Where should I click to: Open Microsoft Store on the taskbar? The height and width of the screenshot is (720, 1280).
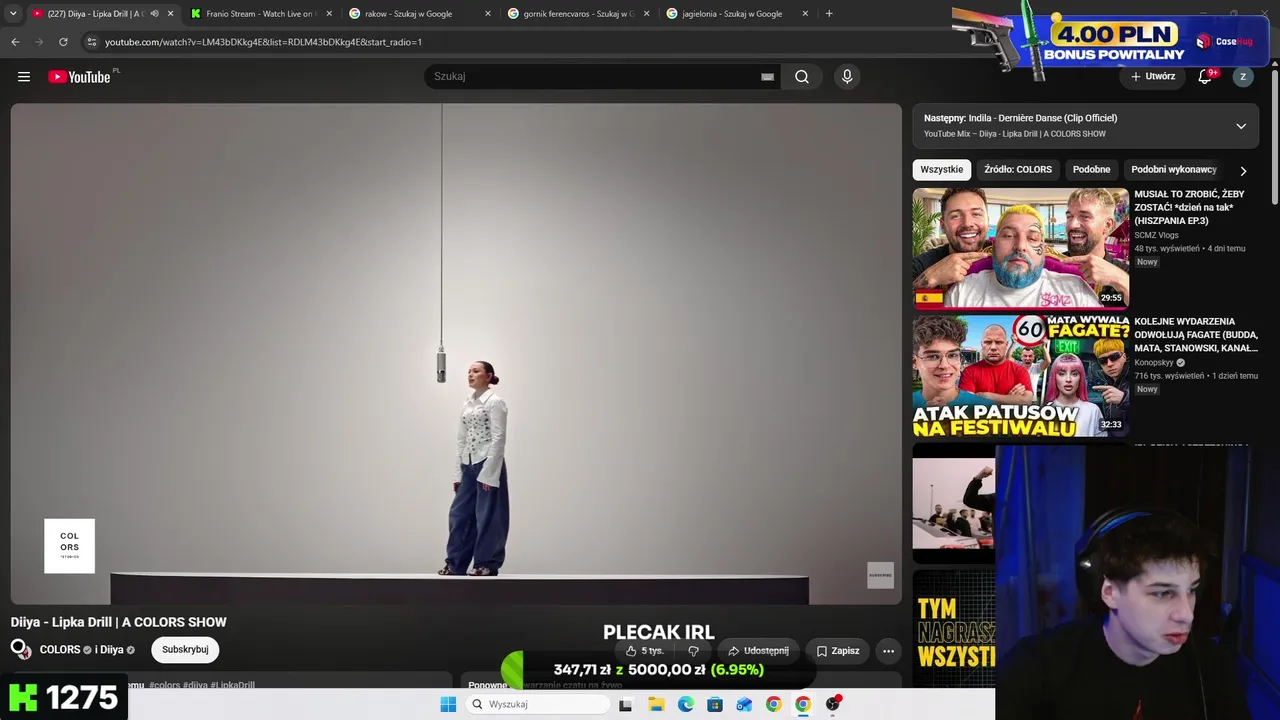(x=715, y=704)
